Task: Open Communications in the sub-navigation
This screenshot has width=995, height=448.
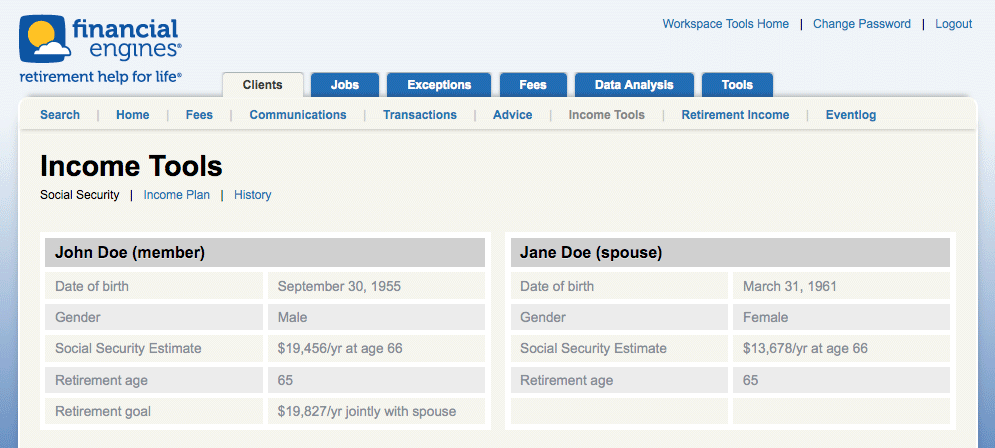Action: click(298, 115)
